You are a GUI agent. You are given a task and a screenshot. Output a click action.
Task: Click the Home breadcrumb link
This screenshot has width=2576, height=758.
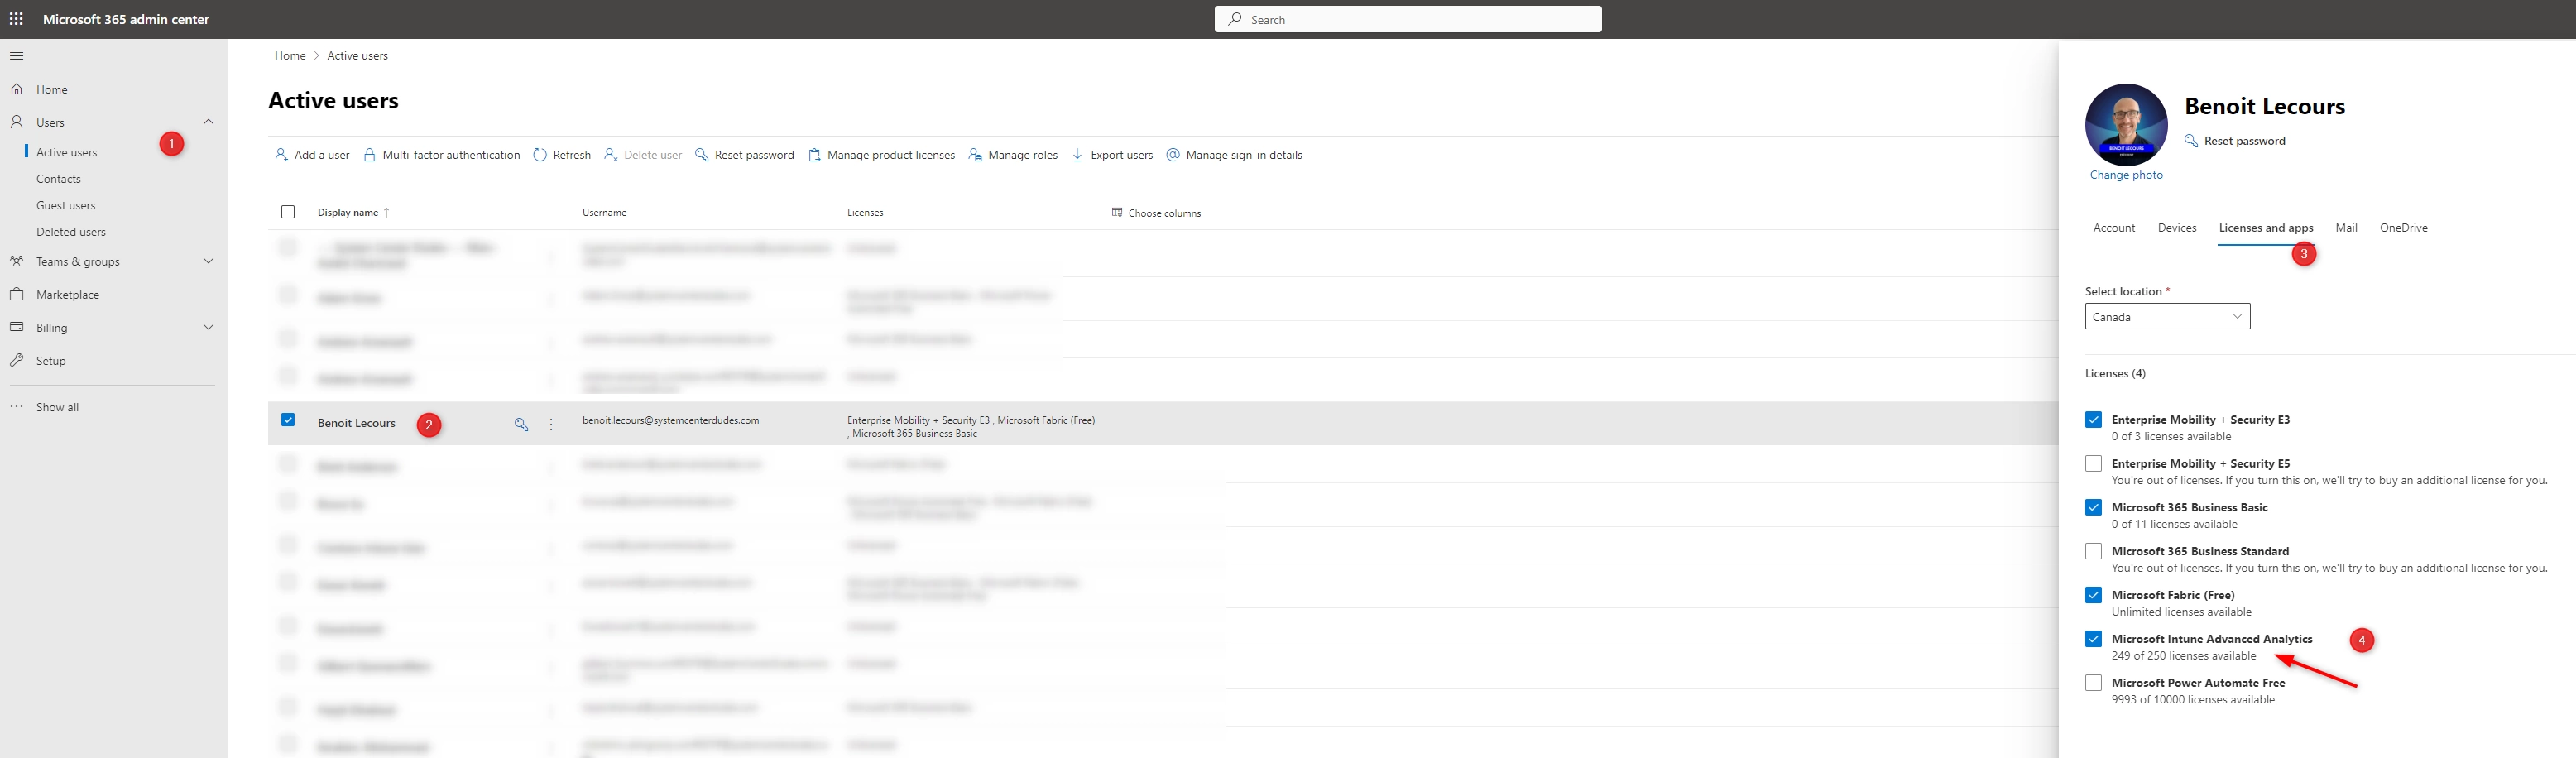[290, 56]
